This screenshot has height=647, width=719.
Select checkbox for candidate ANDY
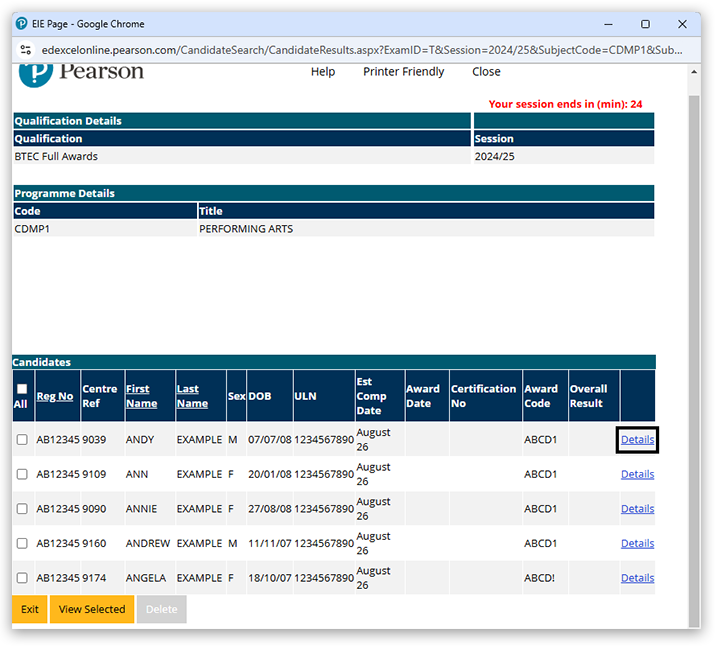[x=22, y=440]
